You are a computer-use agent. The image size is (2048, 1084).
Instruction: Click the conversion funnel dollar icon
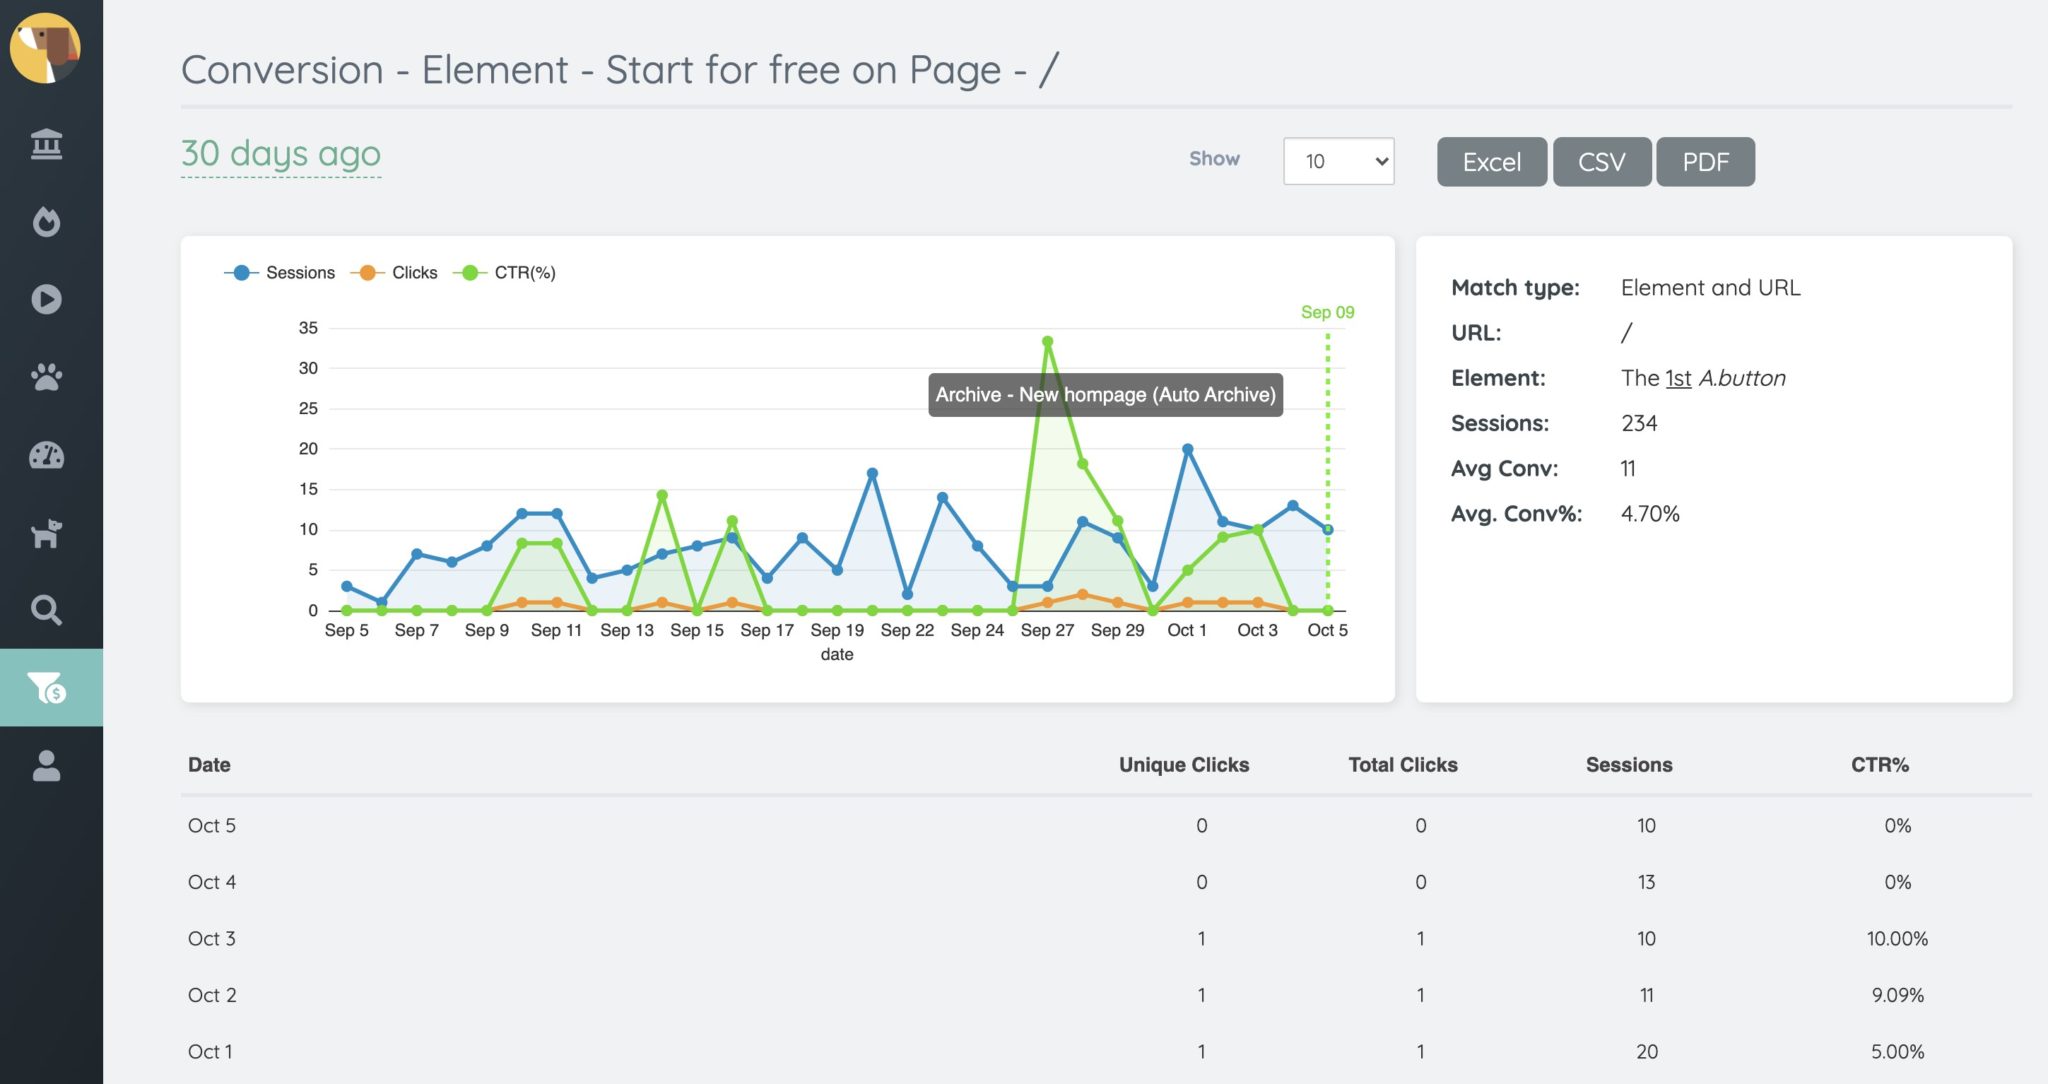point(47,687)
